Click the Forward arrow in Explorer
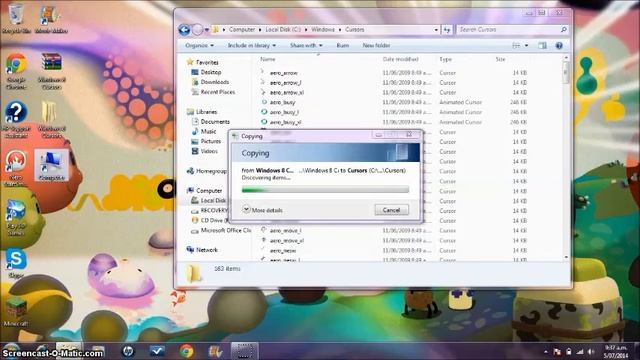640x360 pixels. tap(197, 29)
